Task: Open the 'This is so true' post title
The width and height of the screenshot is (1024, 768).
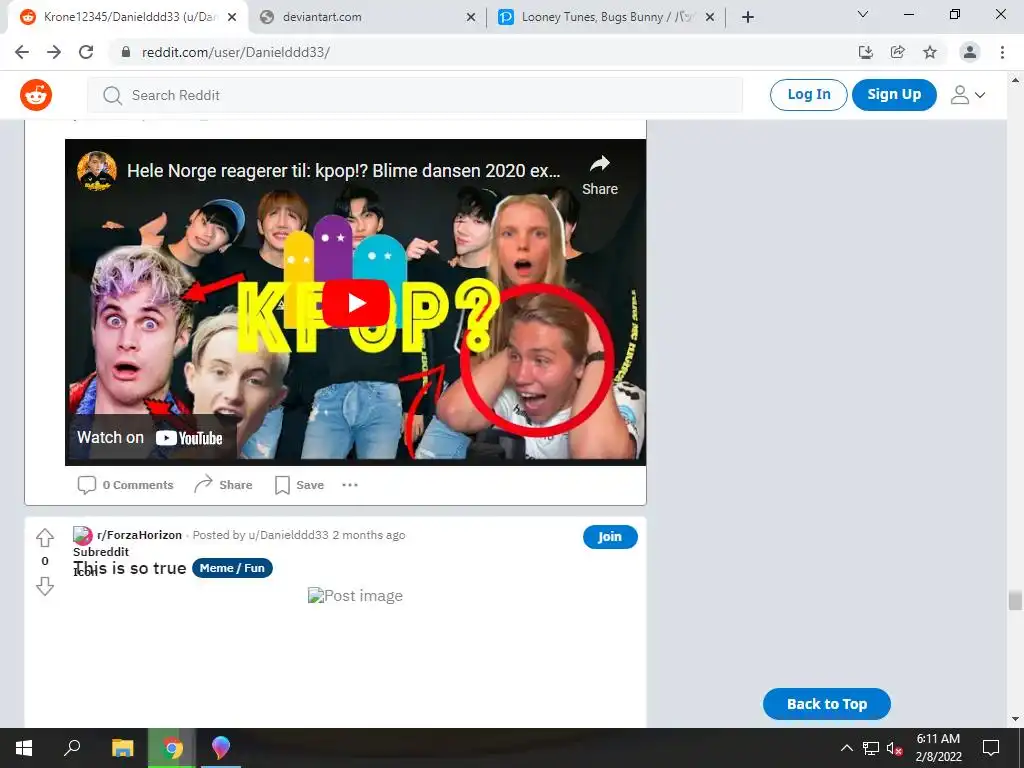Action: click(x=130, y=568)
